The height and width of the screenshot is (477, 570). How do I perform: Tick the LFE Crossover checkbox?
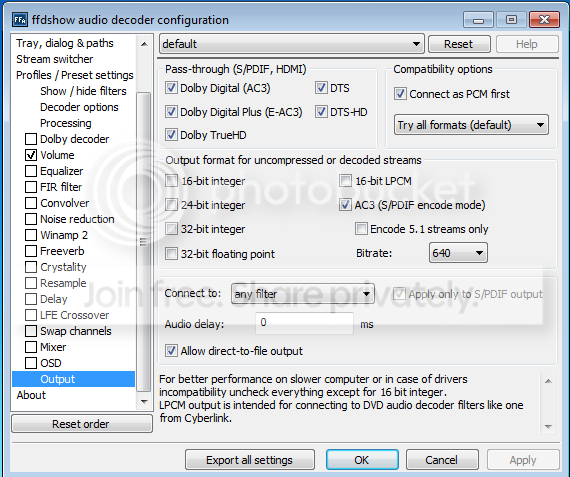(31, 315)
